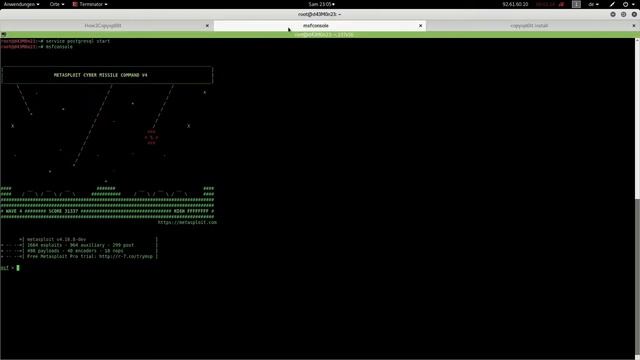Click the WAVE 4 SCORE 31337 line

pyautogui.click(x=107, y=211)
